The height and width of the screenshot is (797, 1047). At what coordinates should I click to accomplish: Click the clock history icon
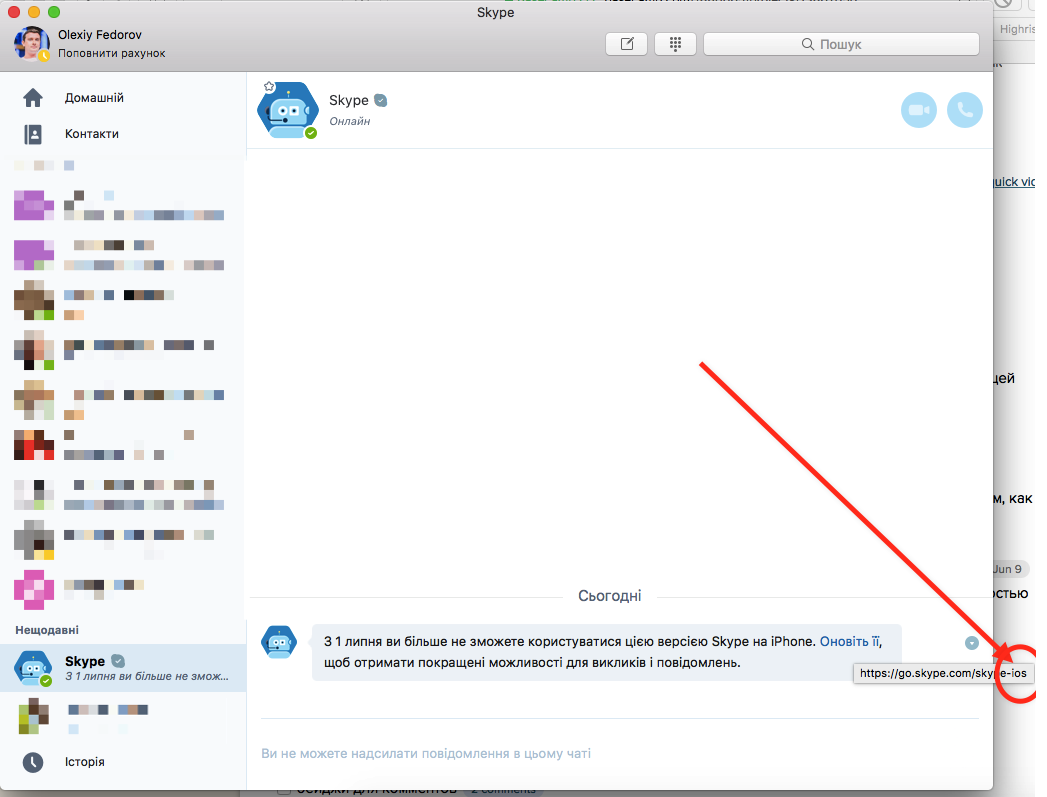(x=33, y=762)
